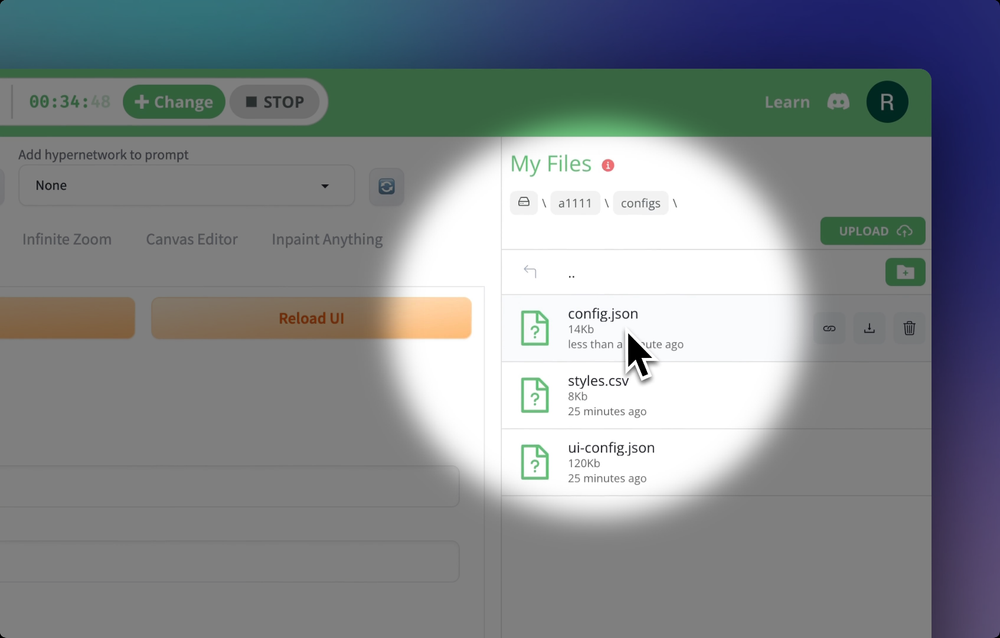Open the Discord icon in the header
This screenshot has height=638, width=1000.
tap(838, 102)
